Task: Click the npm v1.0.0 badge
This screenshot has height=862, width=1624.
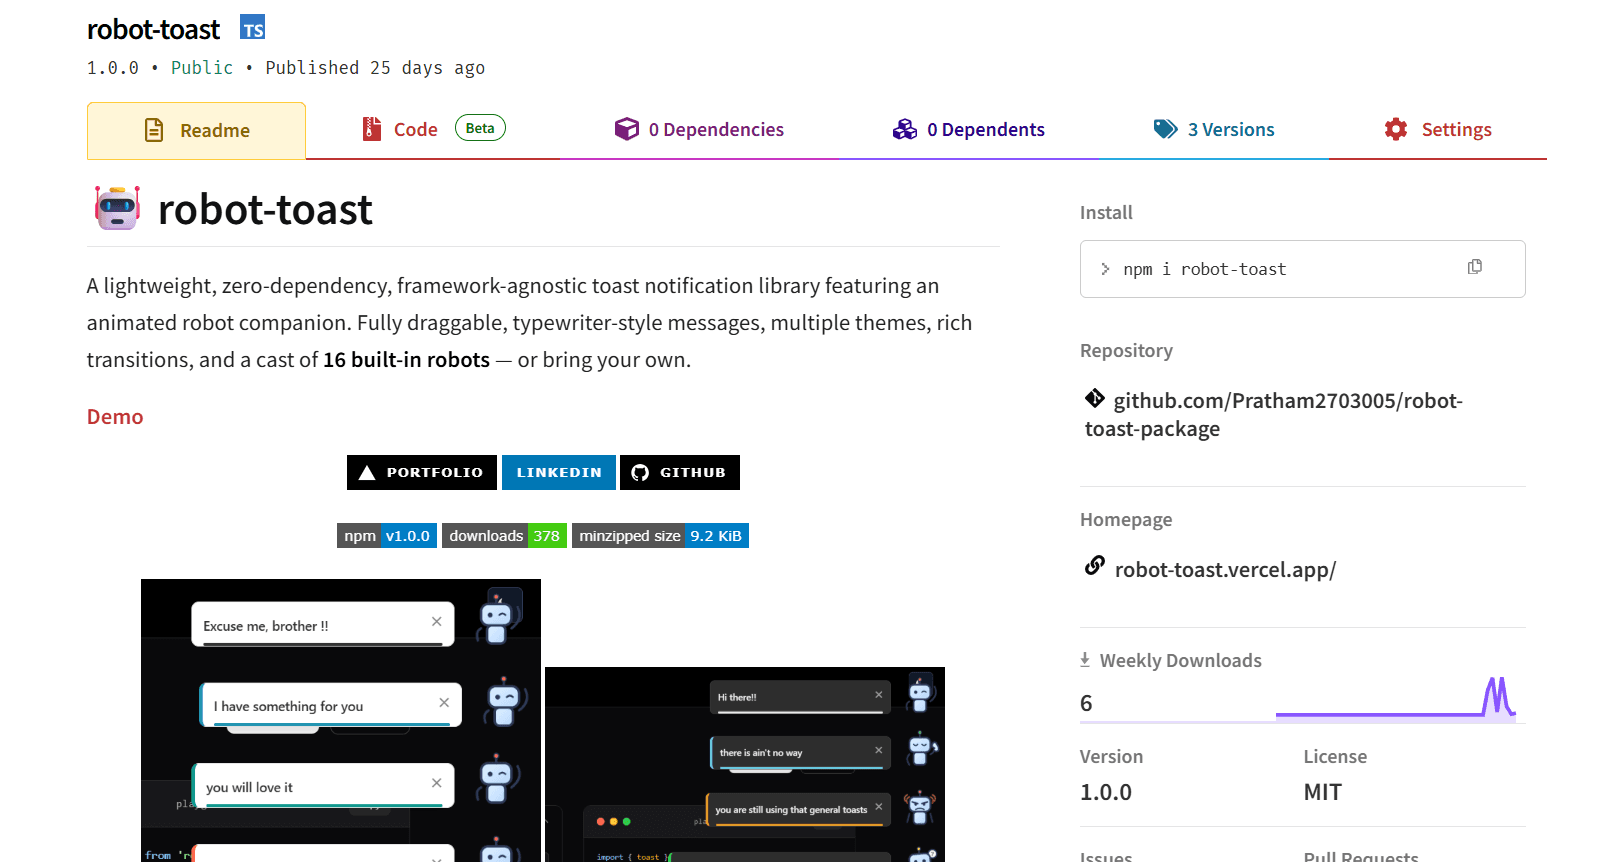Action: point(387,536)
